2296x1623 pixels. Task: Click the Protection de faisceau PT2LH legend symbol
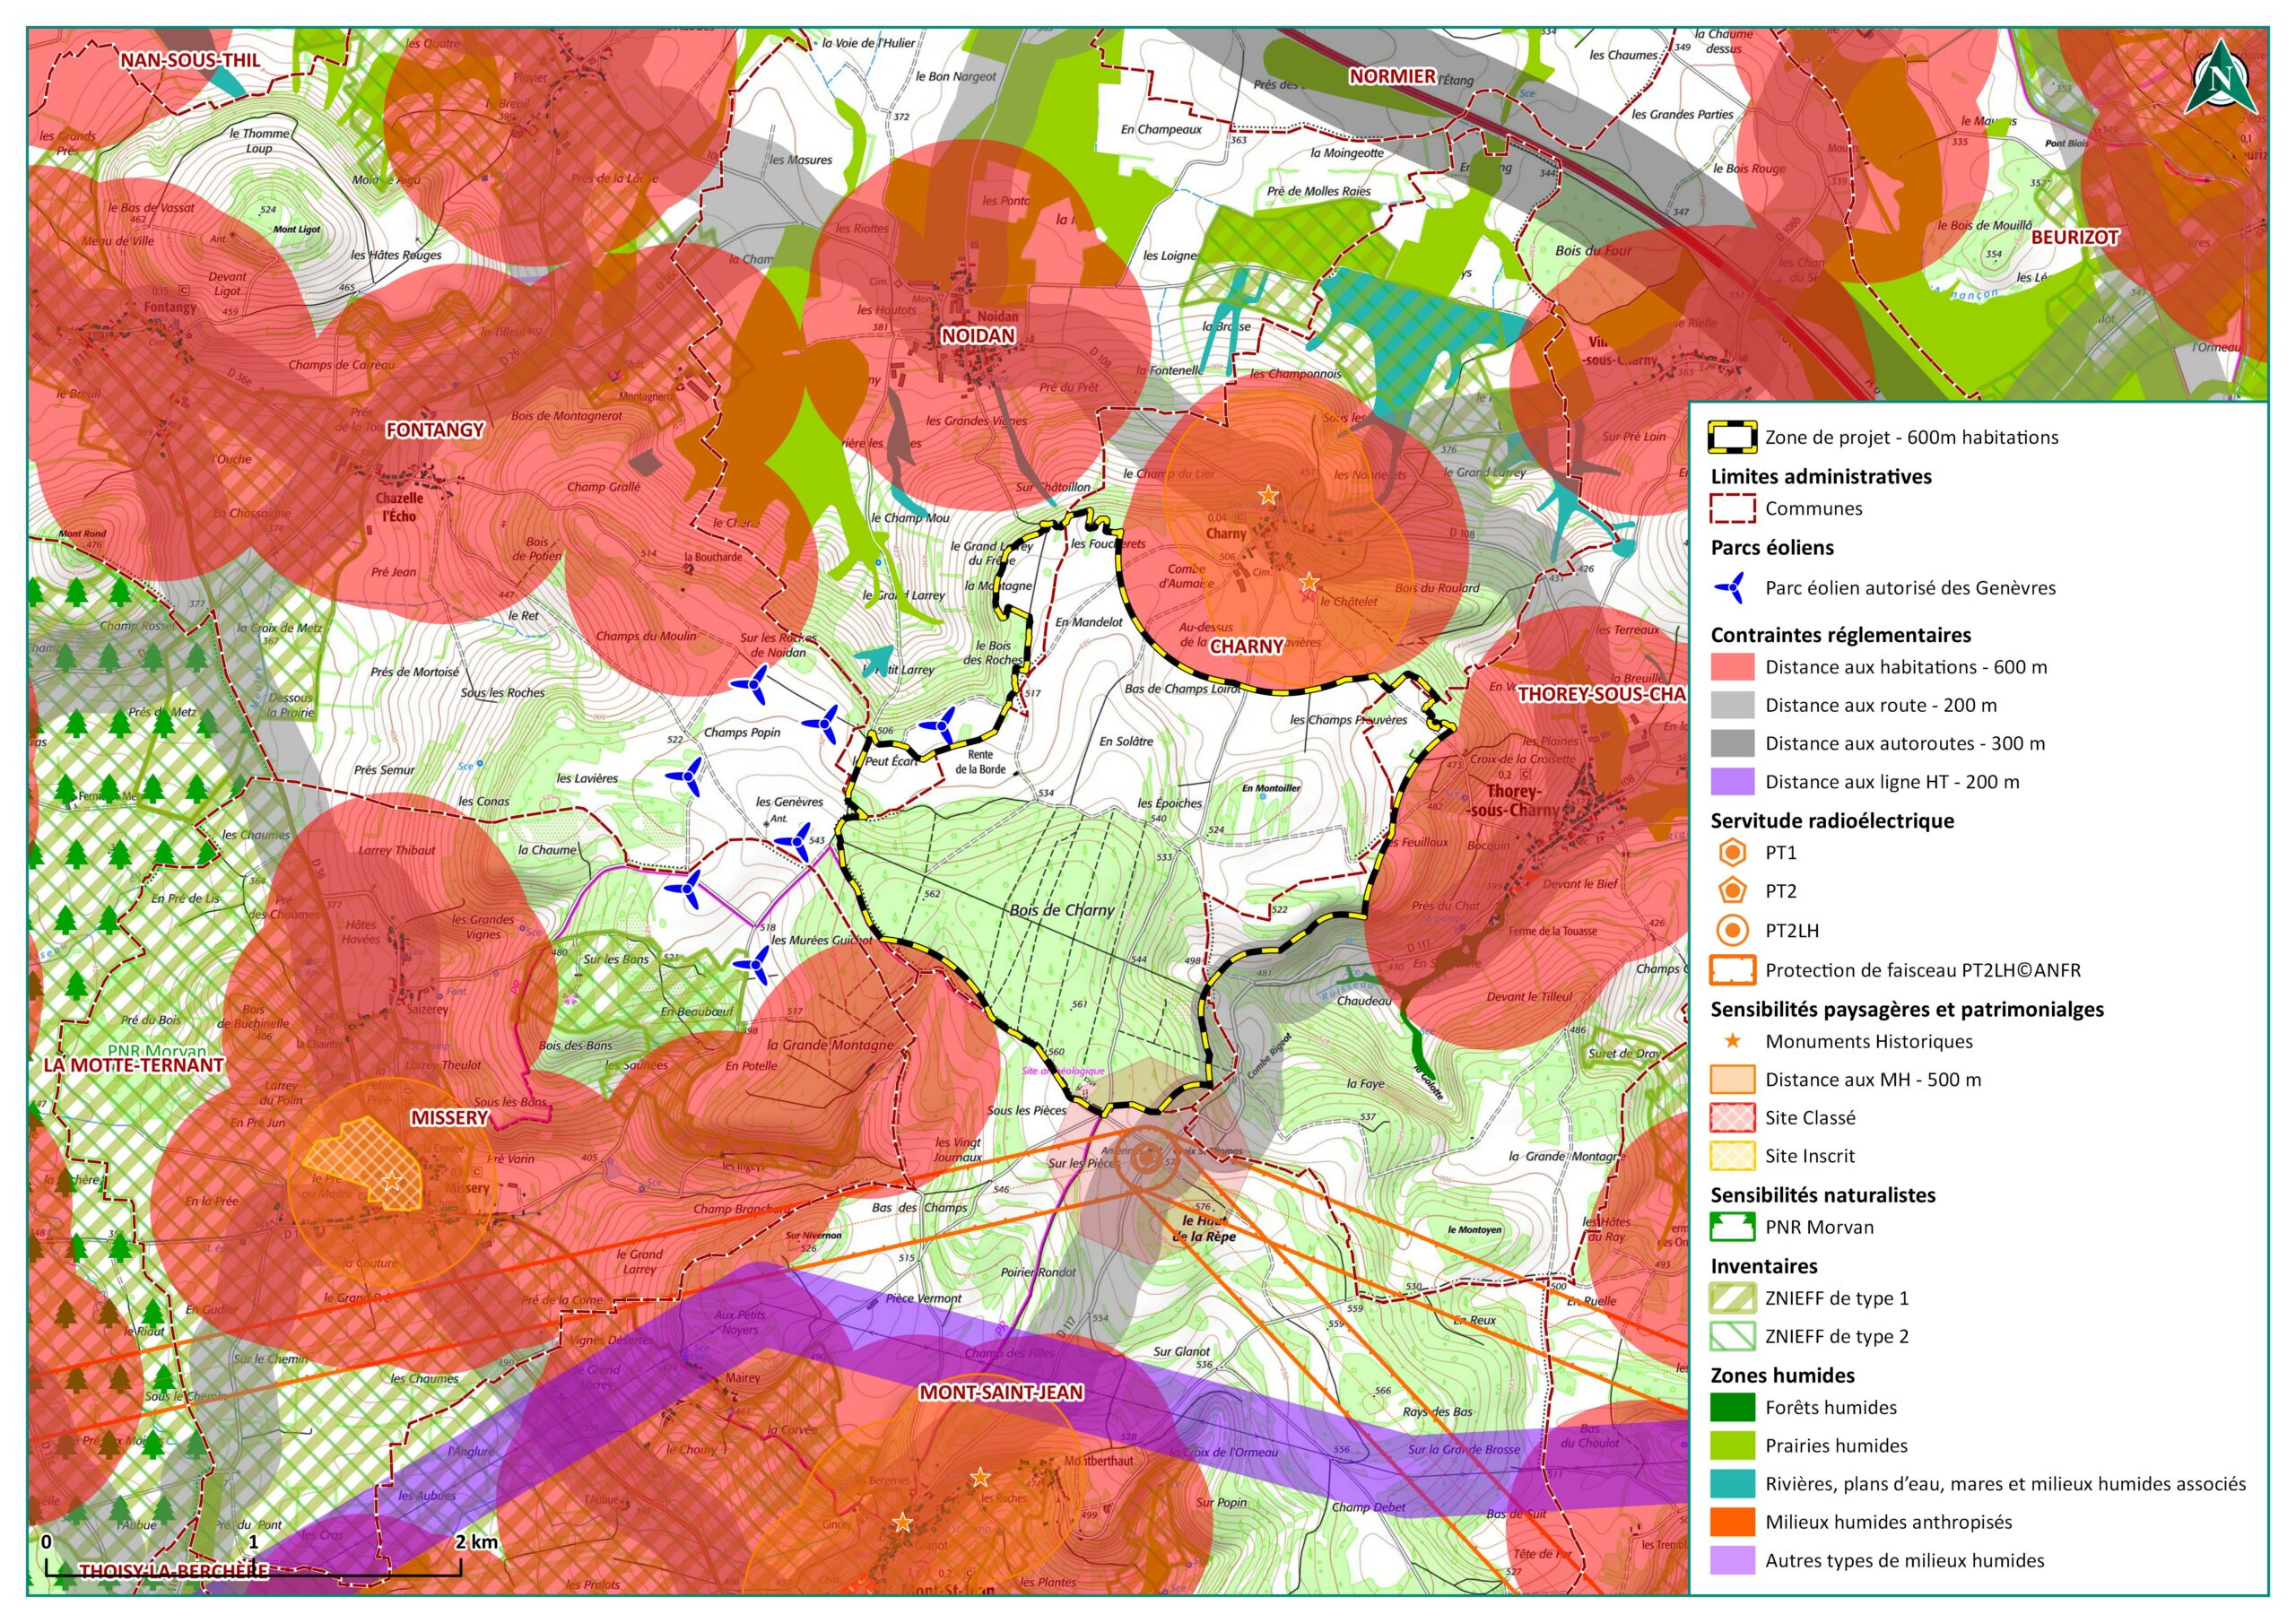point(1732,970)
